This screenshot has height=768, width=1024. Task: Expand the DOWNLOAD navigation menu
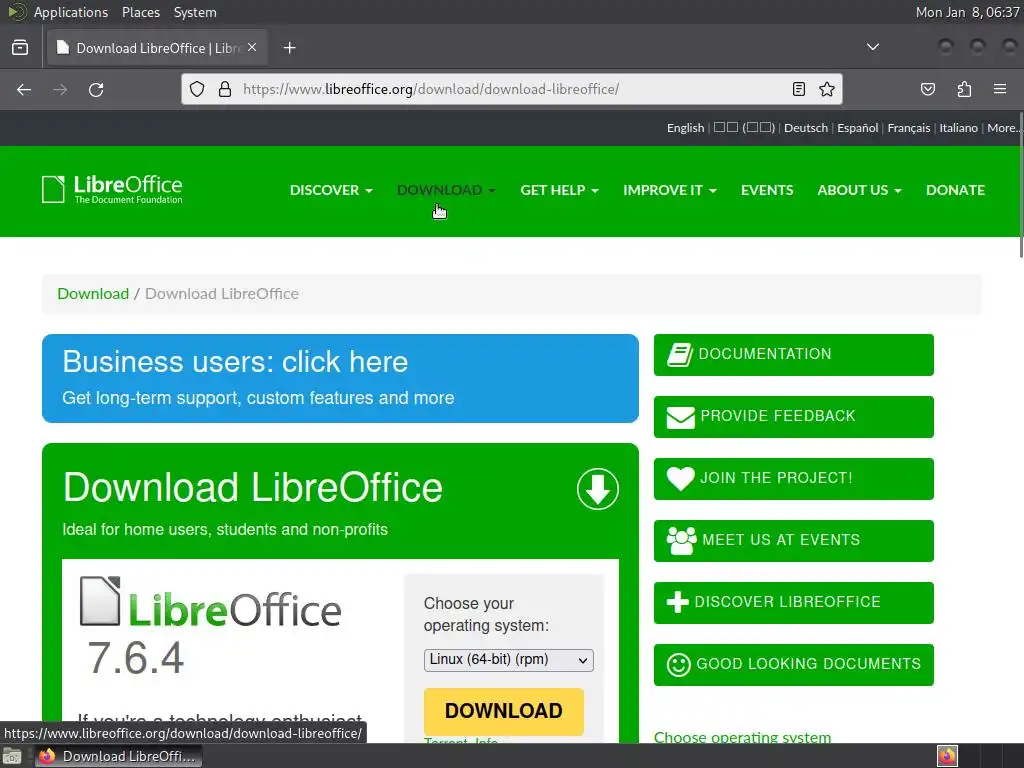446,190
